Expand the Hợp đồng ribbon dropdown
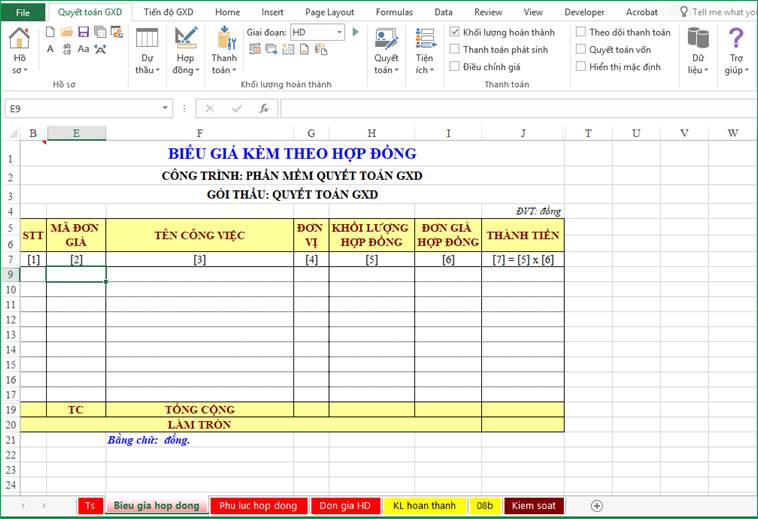 184,71
